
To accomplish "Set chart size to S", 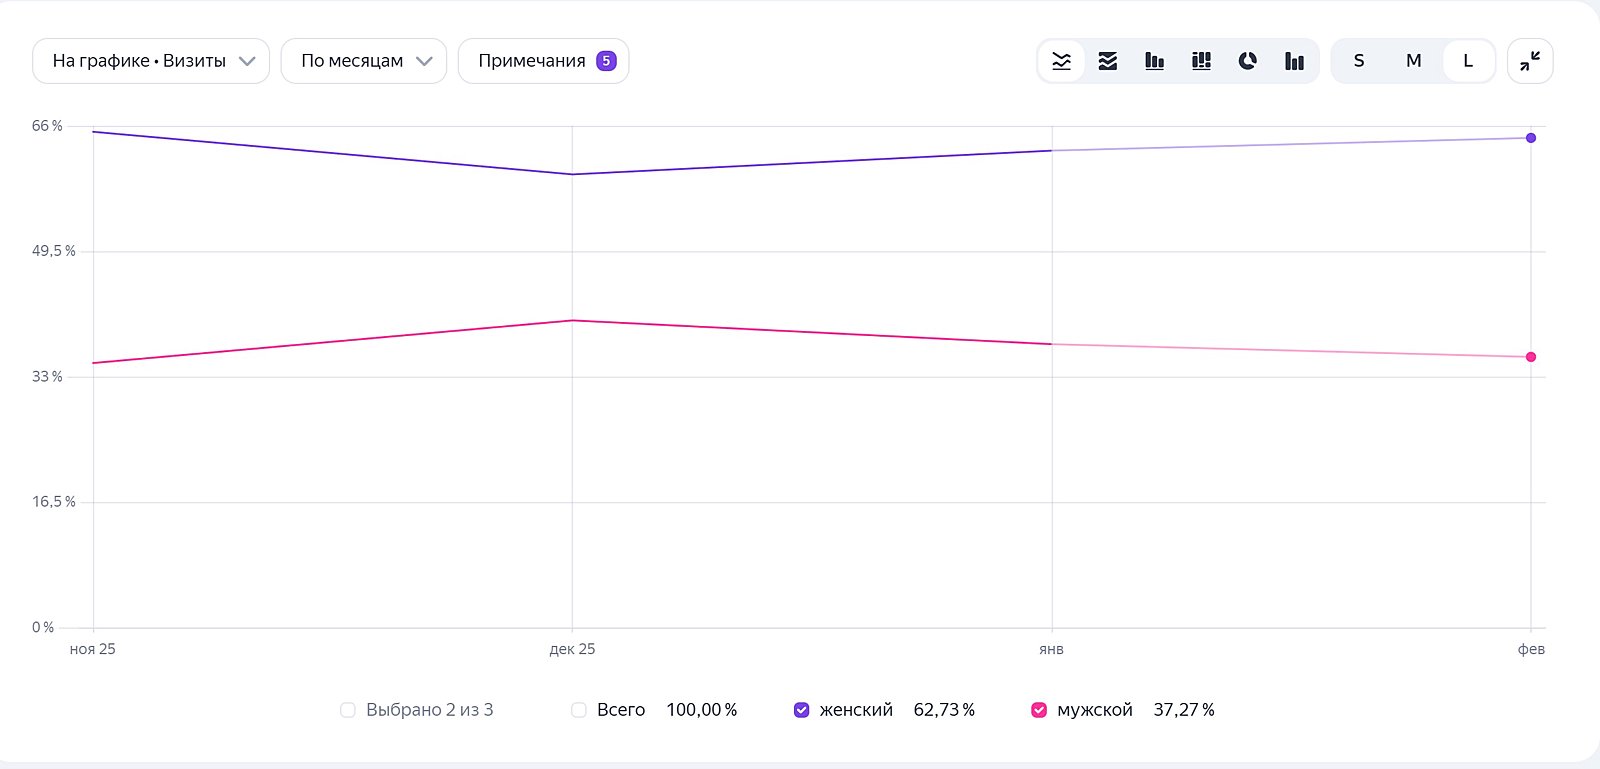I will point(1359,61).
